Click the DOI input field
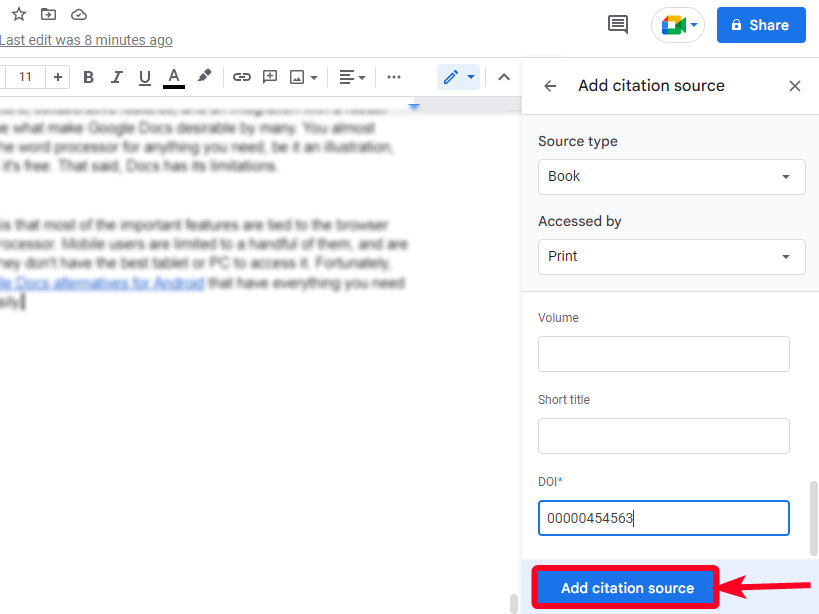 click(x=663, y=518)
